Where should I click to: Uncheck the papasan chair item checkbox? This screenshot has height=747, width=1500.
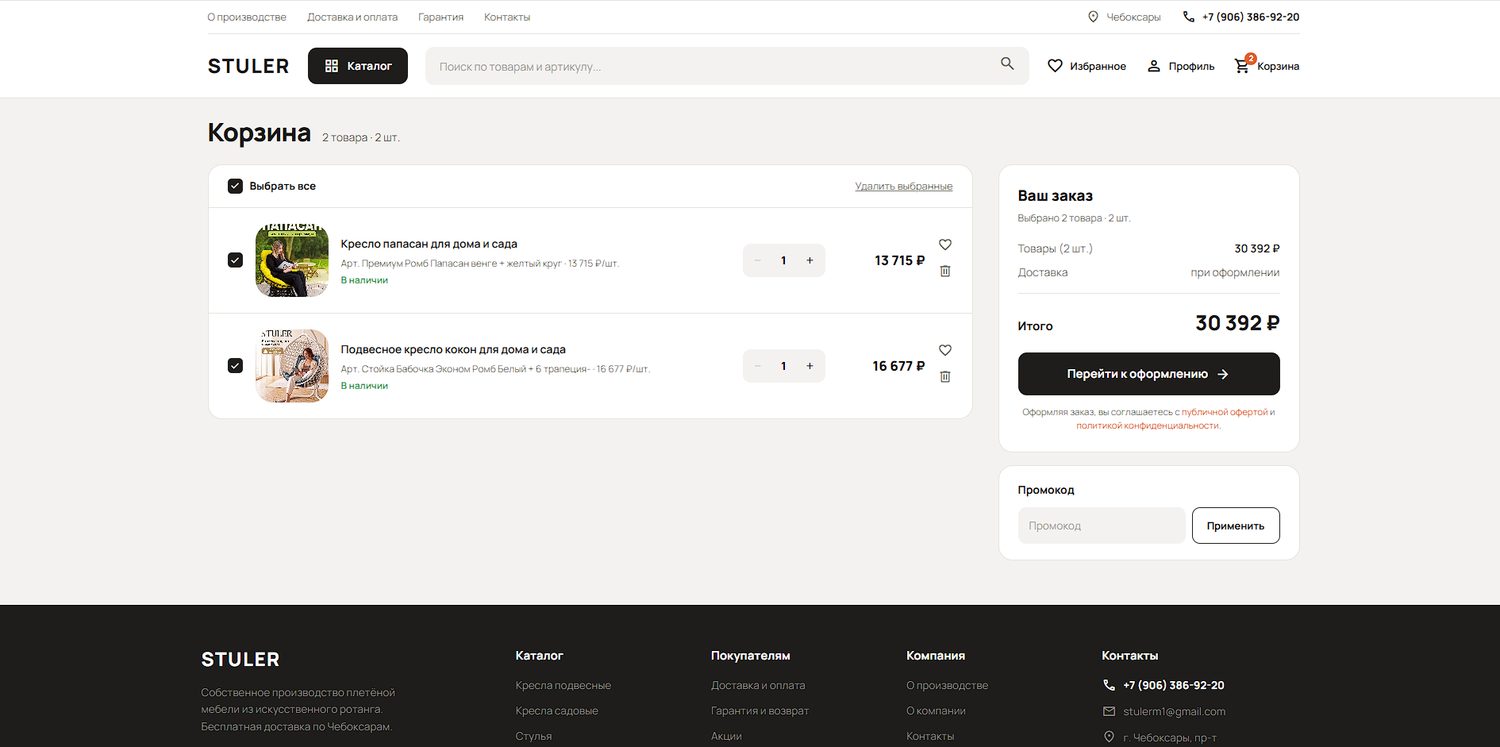235,260
